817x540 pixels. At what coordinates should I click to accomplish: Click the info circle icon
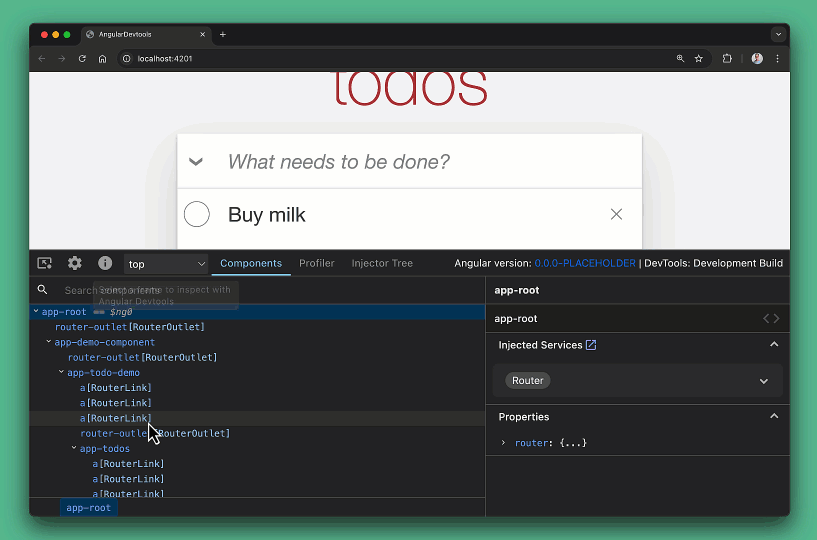105,263
